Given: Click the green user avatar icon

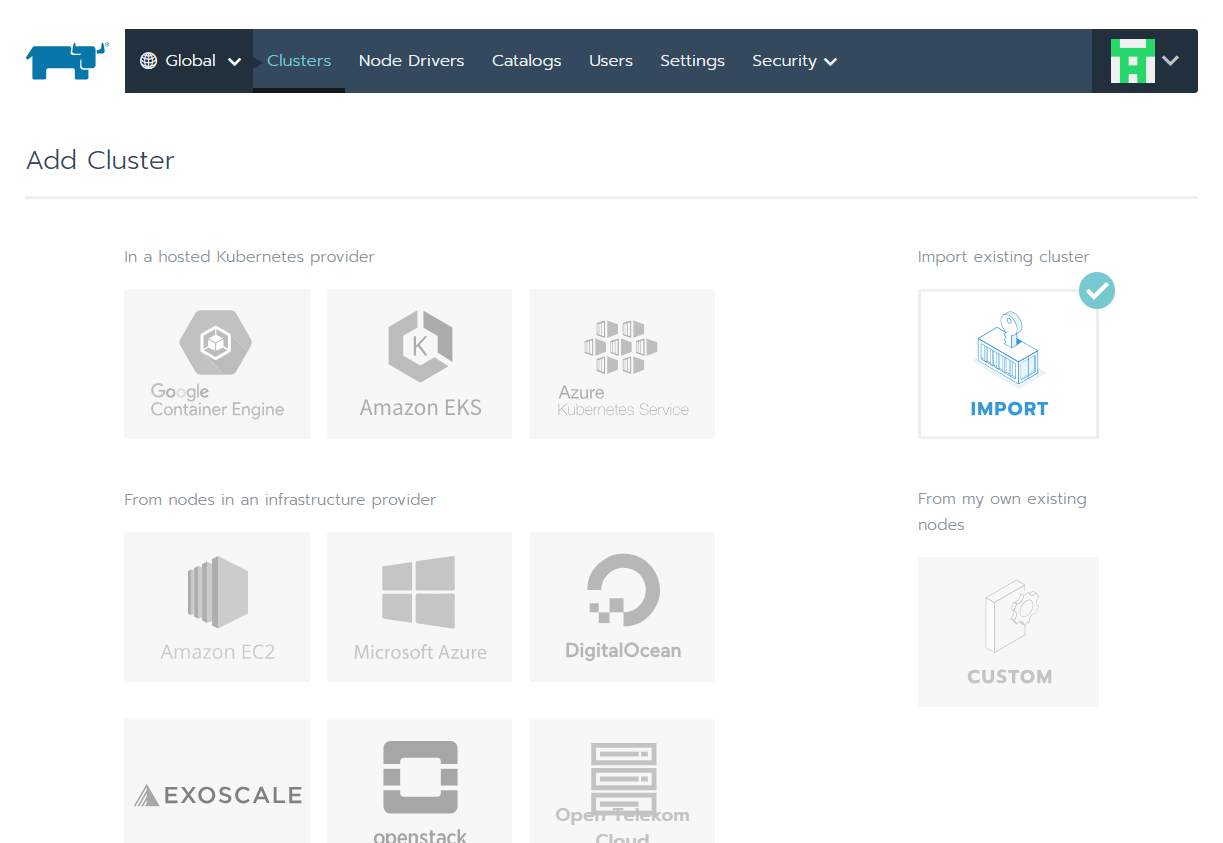Looking at the screenshot, I should click(x=1132, y=61).
